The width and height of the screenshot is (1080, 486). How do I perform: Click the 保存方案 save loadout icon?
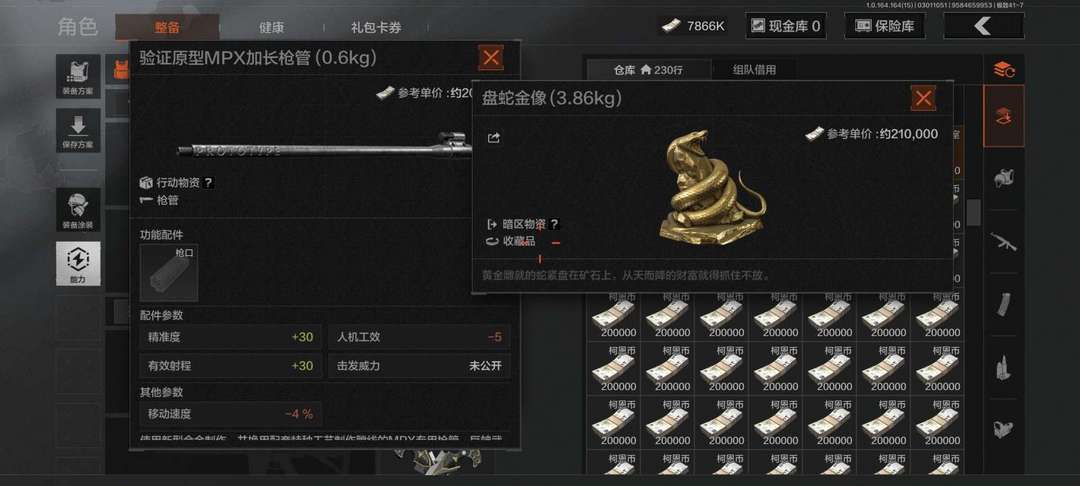[x=78, y=130]
